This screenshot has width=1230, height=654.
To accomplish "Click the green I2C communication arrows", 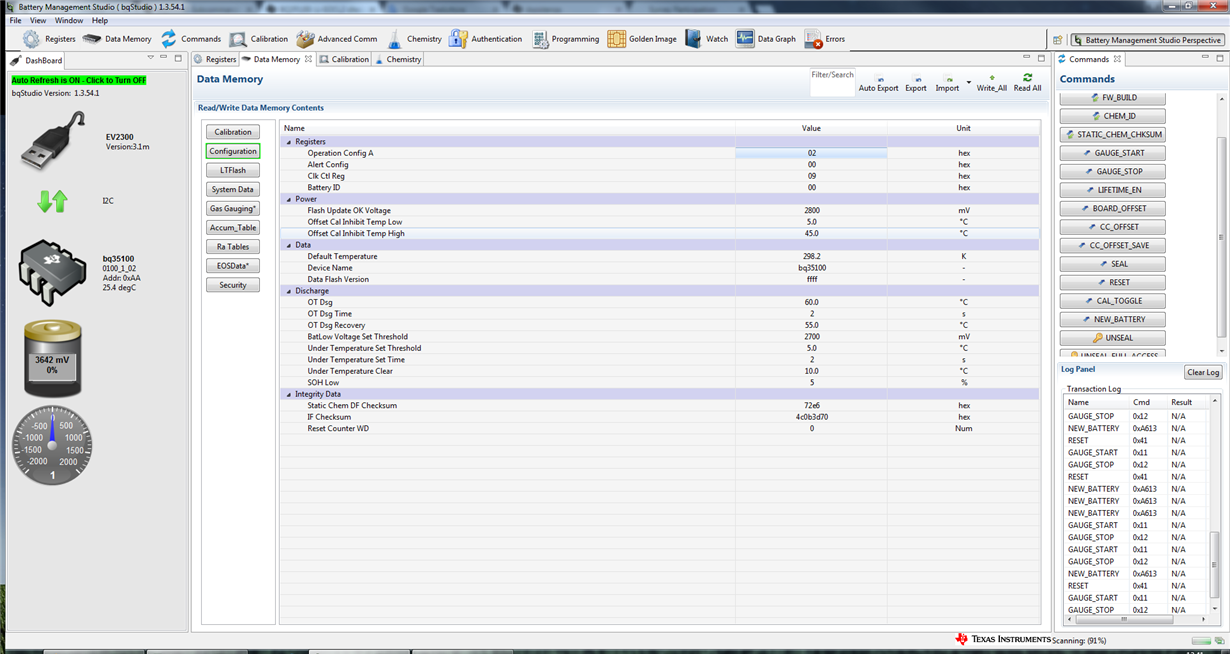I will coord(52,201).
